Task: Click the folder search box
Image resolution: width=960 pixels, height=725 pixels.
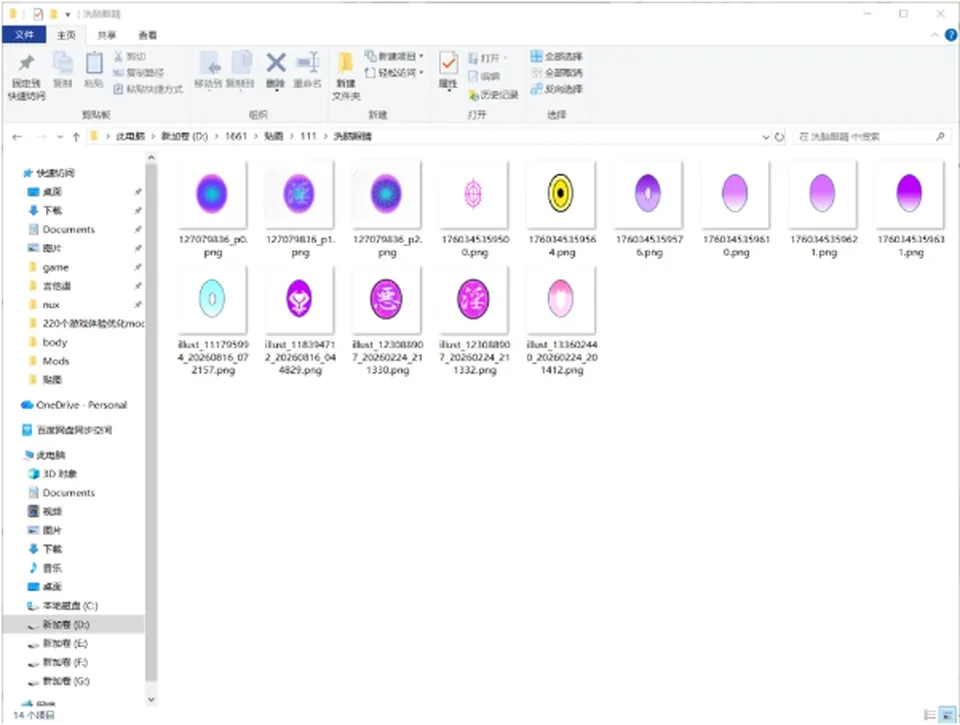Action: coord(871,137)
